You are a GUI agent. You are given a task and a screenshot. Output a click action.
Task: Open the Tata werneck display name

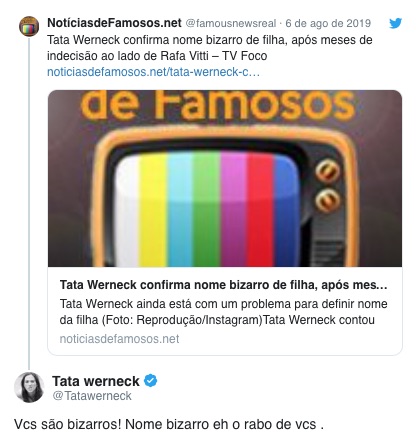pyautogui.click(x=96, y=381)
